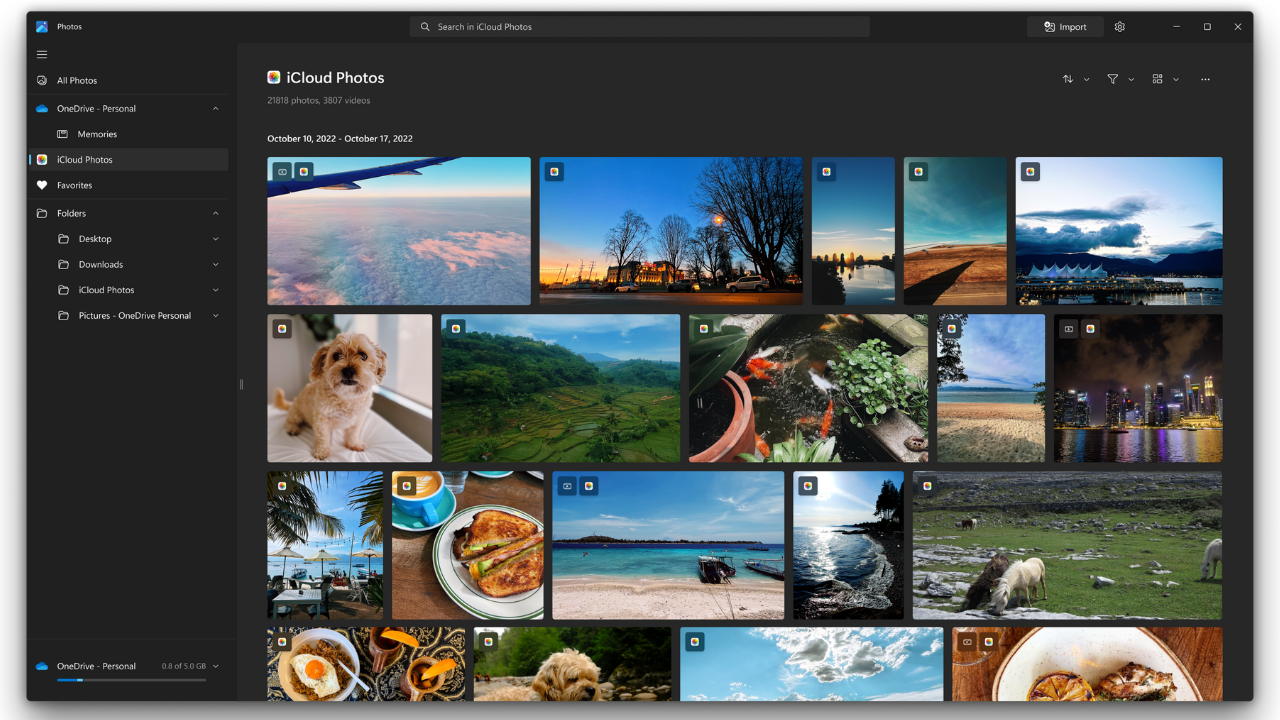
Task: Expand the OneDrive storage chevron
Action: click(x=216, y=666)
